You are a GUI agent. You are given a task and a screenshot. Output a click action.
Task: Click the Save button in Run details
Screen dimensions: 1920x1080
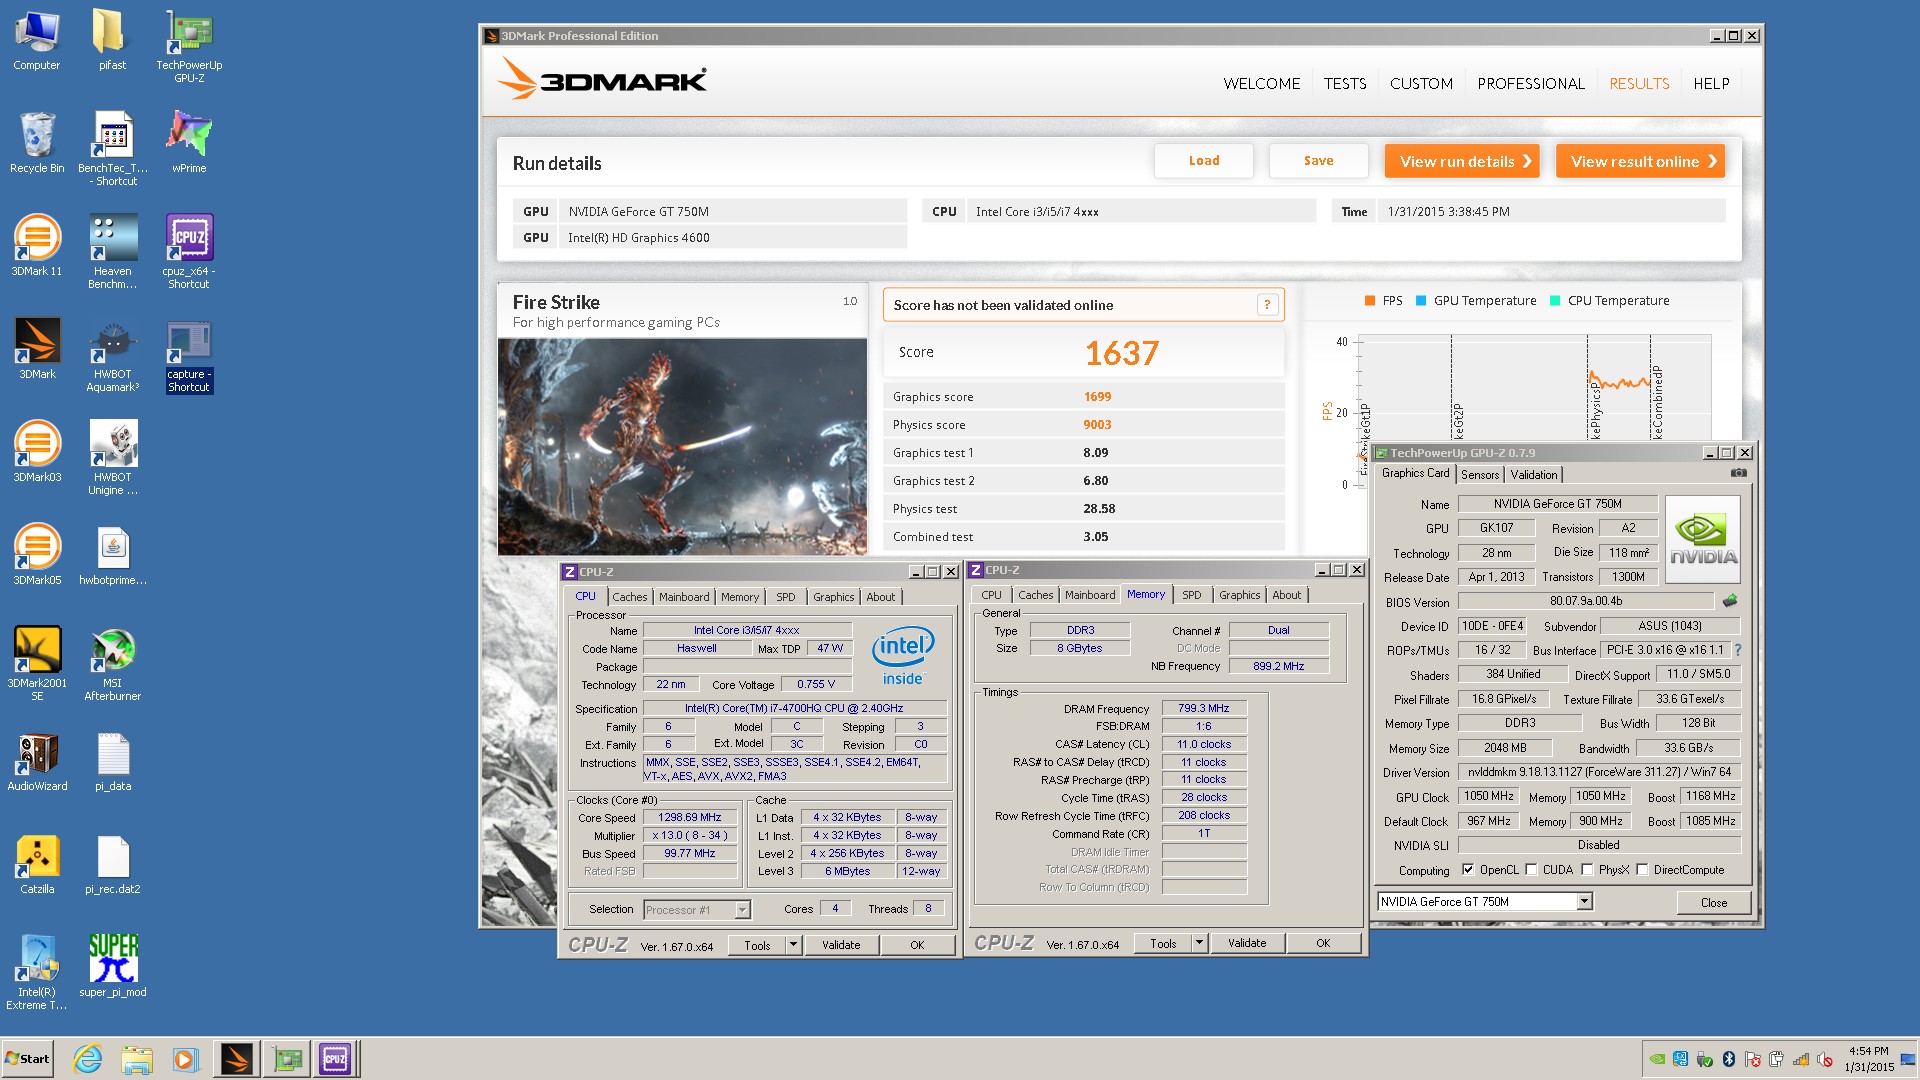1318,161
